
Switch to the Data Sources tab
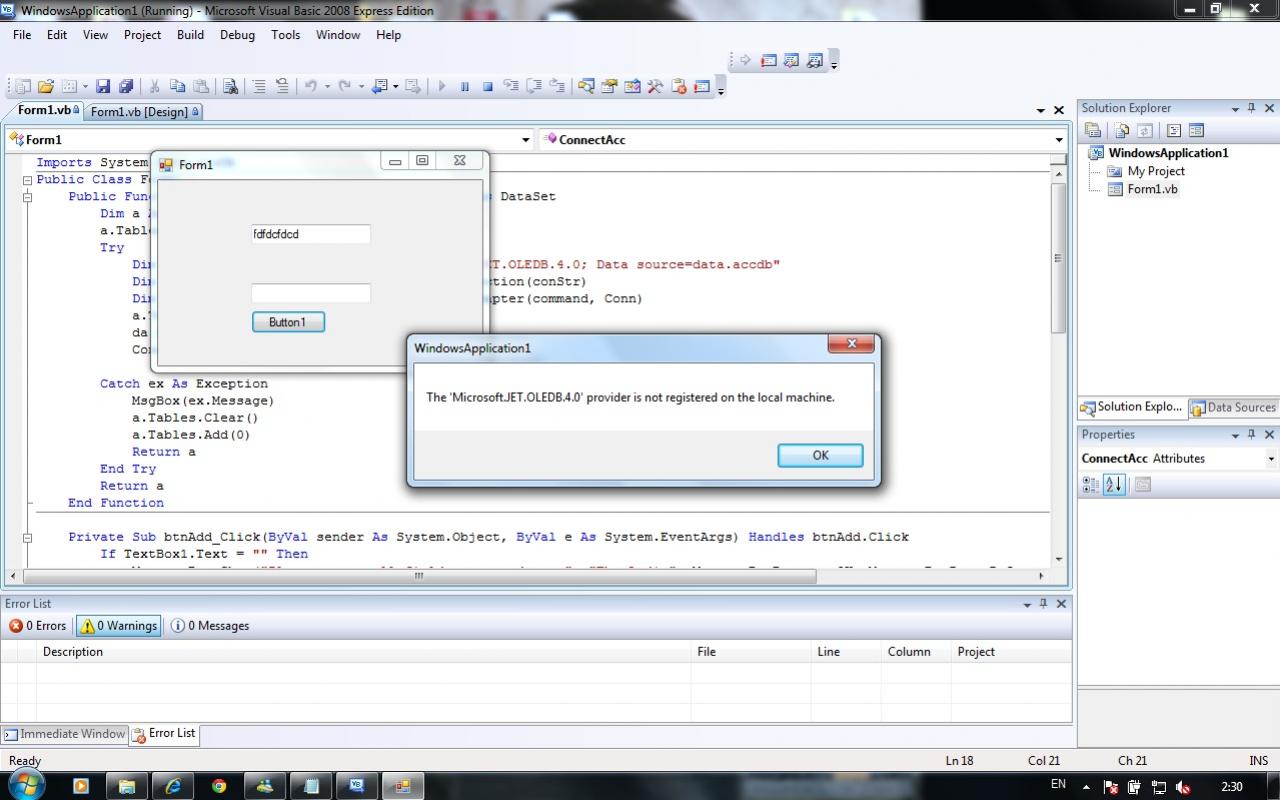[x=1232, y=407]
